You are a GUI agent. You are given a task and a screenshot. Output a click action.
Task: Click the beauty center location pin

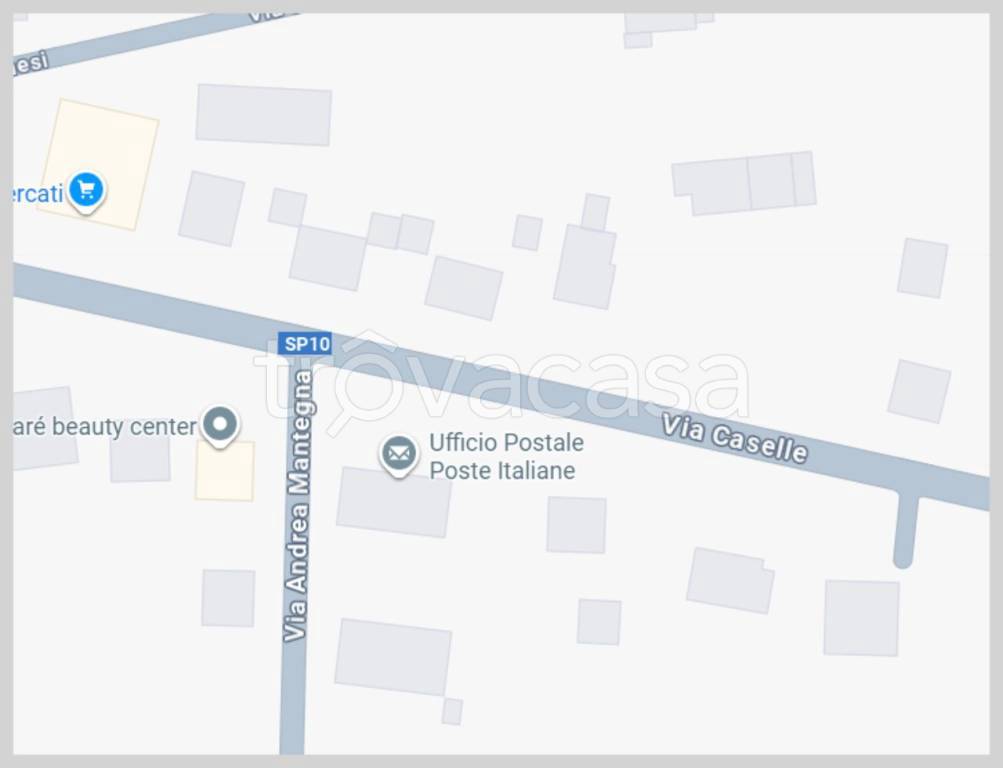220,426
